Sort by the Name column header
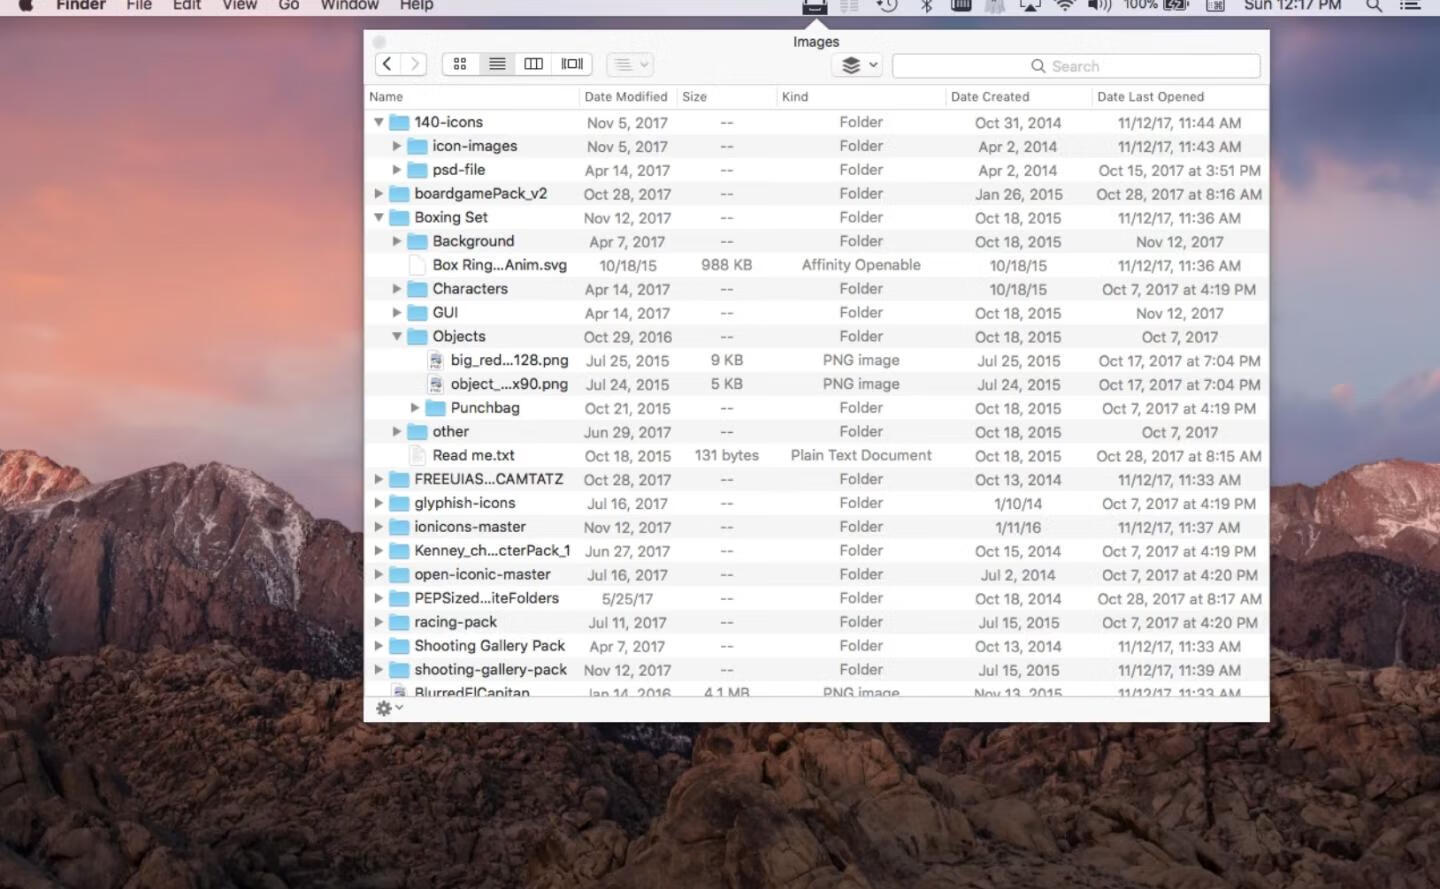This screenshot has height=889, width=1440. click(472, 97)
